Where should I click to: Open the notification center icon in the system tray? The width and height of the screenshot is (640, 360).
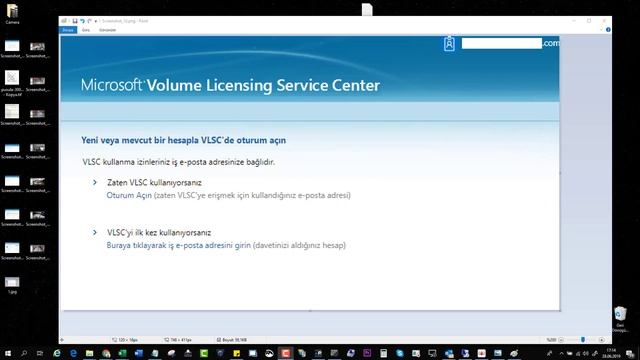point(630,353)
